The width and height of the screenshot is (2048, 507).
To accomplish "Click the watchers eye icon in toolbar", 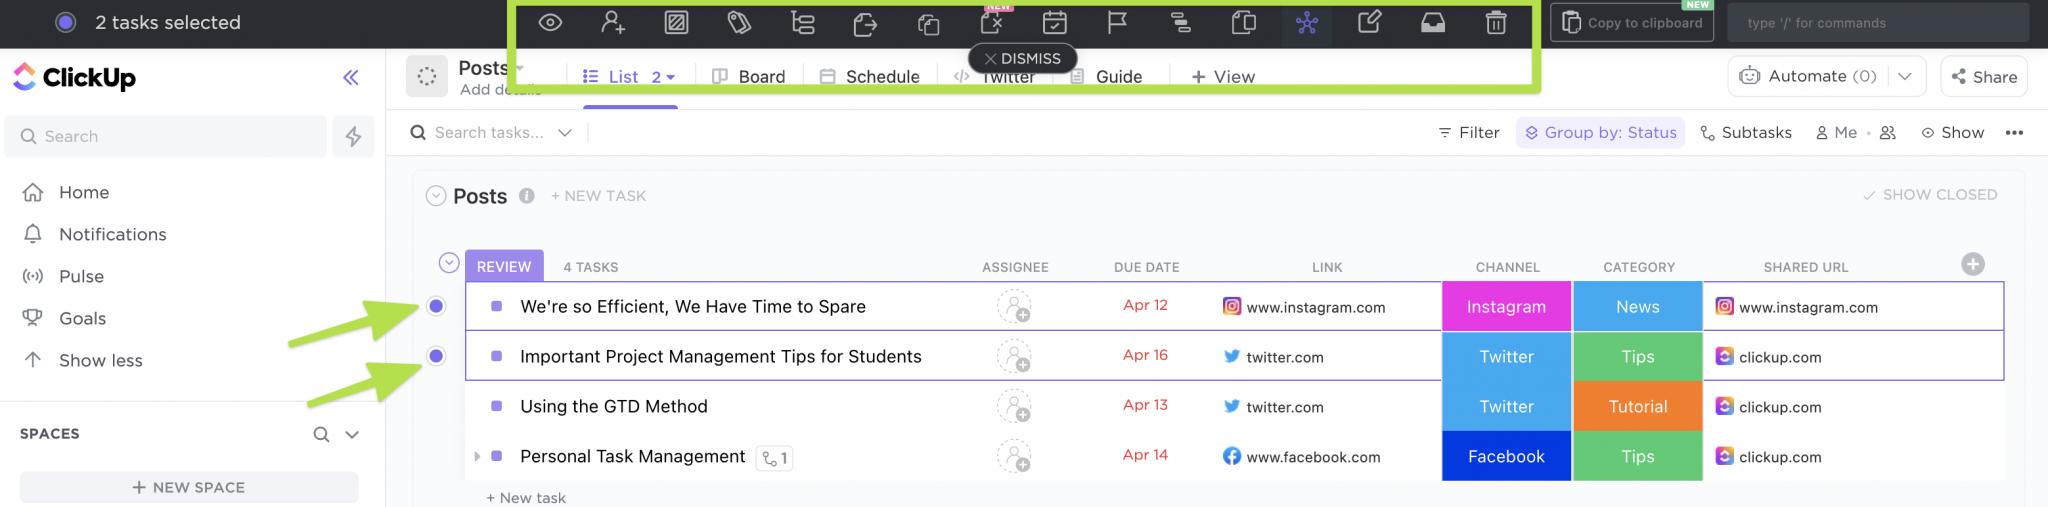I will [550, 22].
